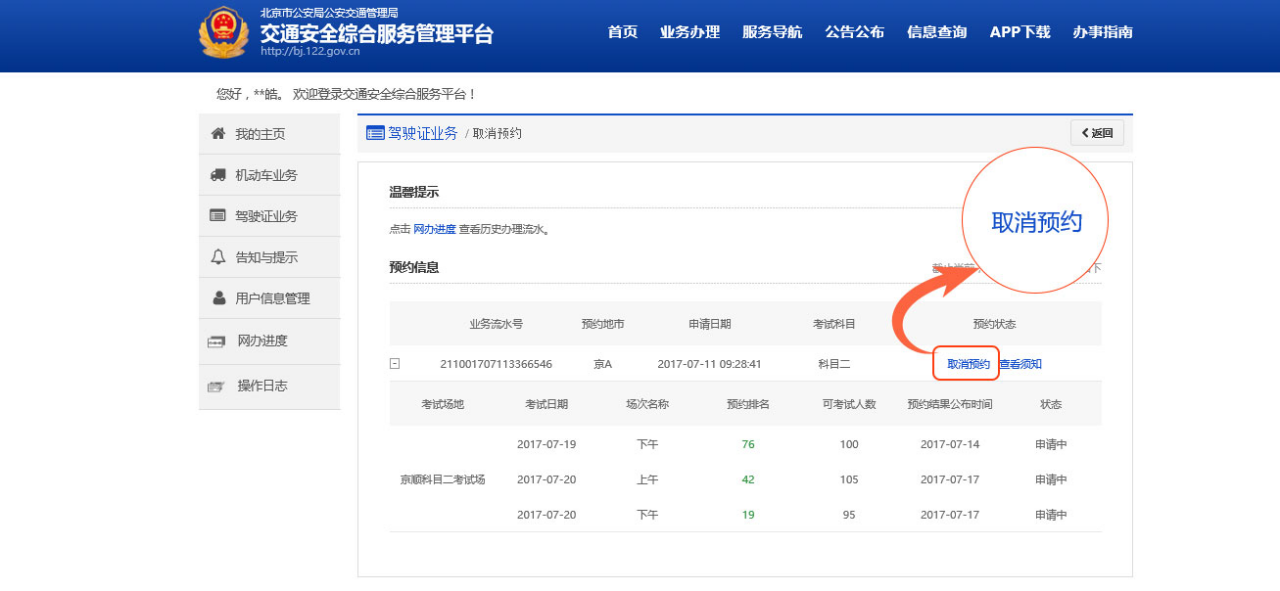1280x591 pixels.
Task: Click the 驾驶证业务 breadcrumb link
Action: coord(423,133)
